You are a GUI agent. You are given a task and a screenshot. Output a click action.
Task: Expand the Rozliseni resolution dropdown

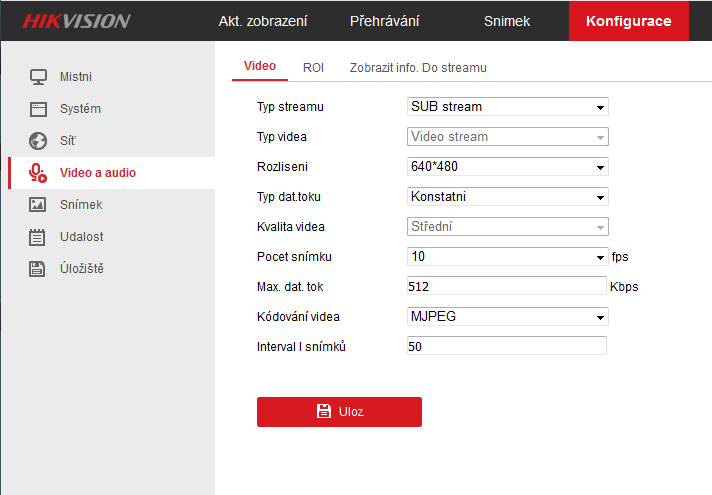[x=507, y=167]
